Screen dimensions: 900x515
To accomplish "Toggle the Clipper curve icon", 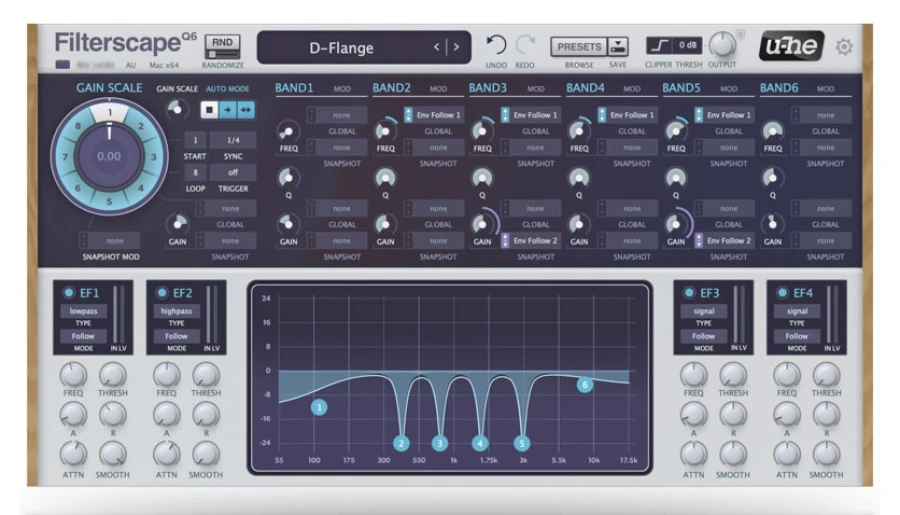I will [660, 45].
